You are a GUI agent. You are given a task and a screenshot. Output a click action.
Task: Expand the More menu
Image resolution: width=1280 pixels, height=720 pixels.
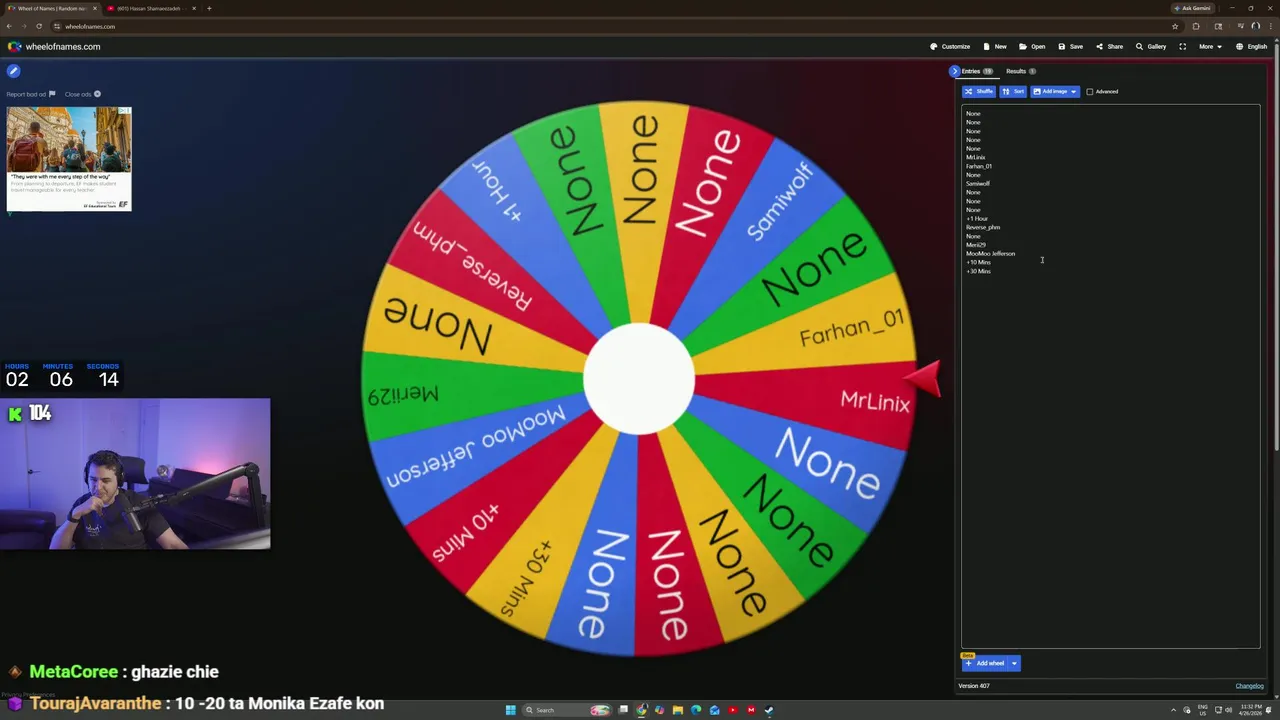(1209, 46)
